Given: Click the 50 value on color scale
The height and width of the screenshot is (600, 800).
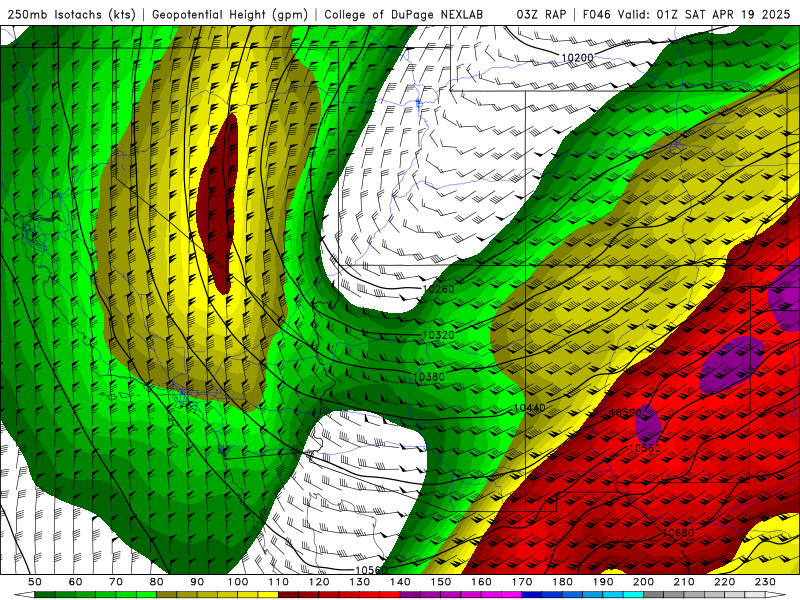Looking at the screenshot, I should click(x=35, y=582).
